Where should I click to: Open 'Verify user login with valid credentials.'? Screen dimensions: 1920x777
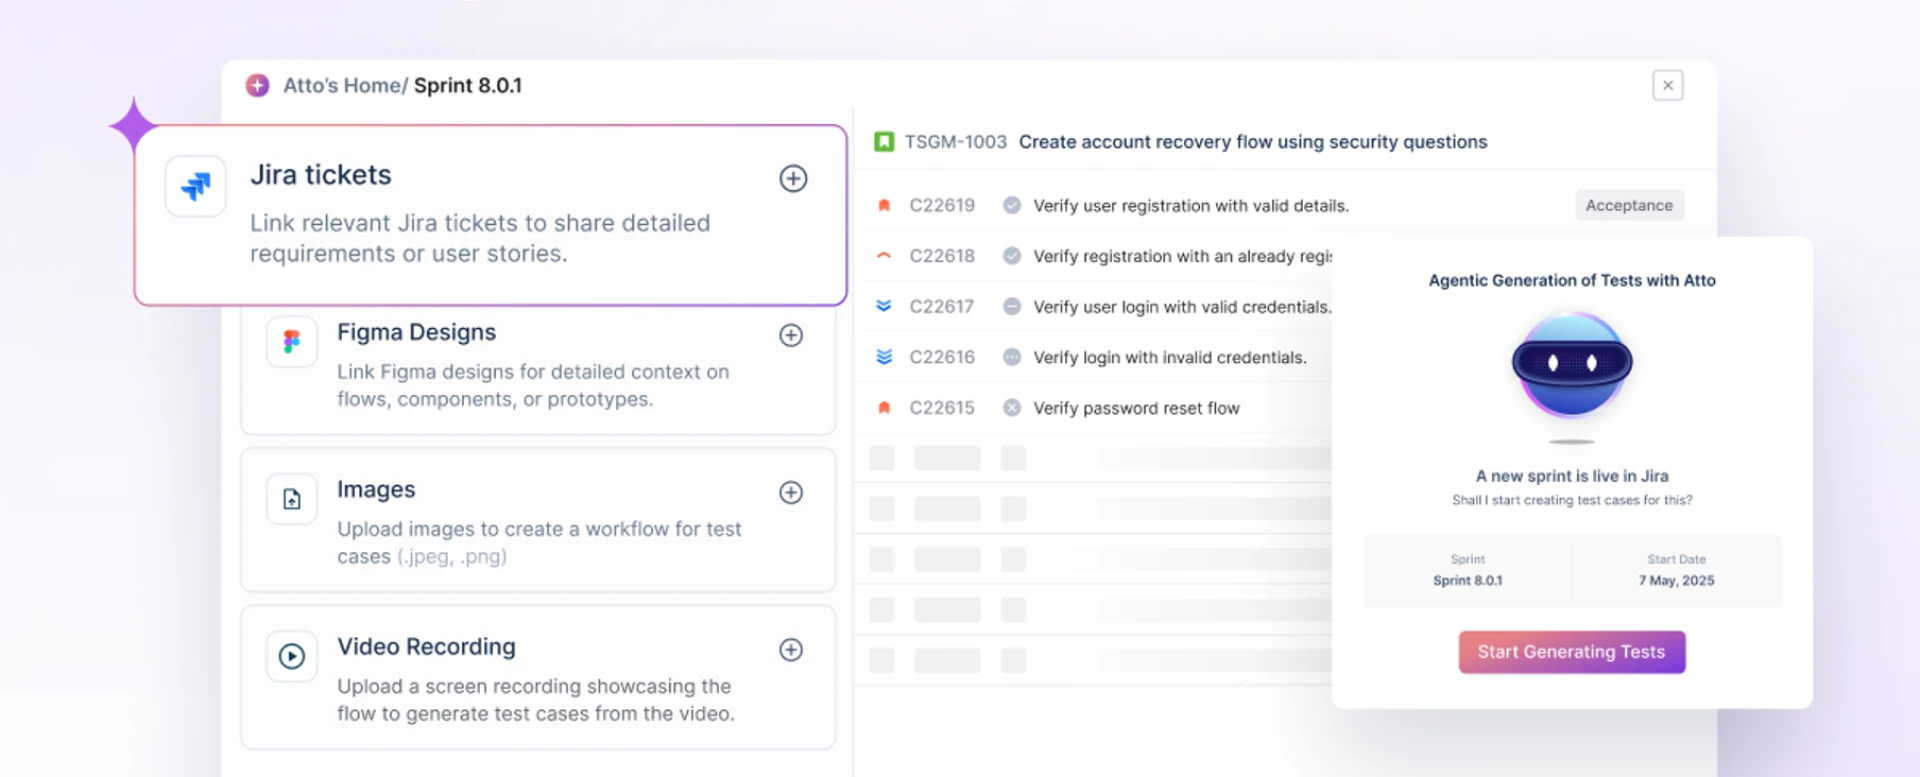pos(1182,307)
